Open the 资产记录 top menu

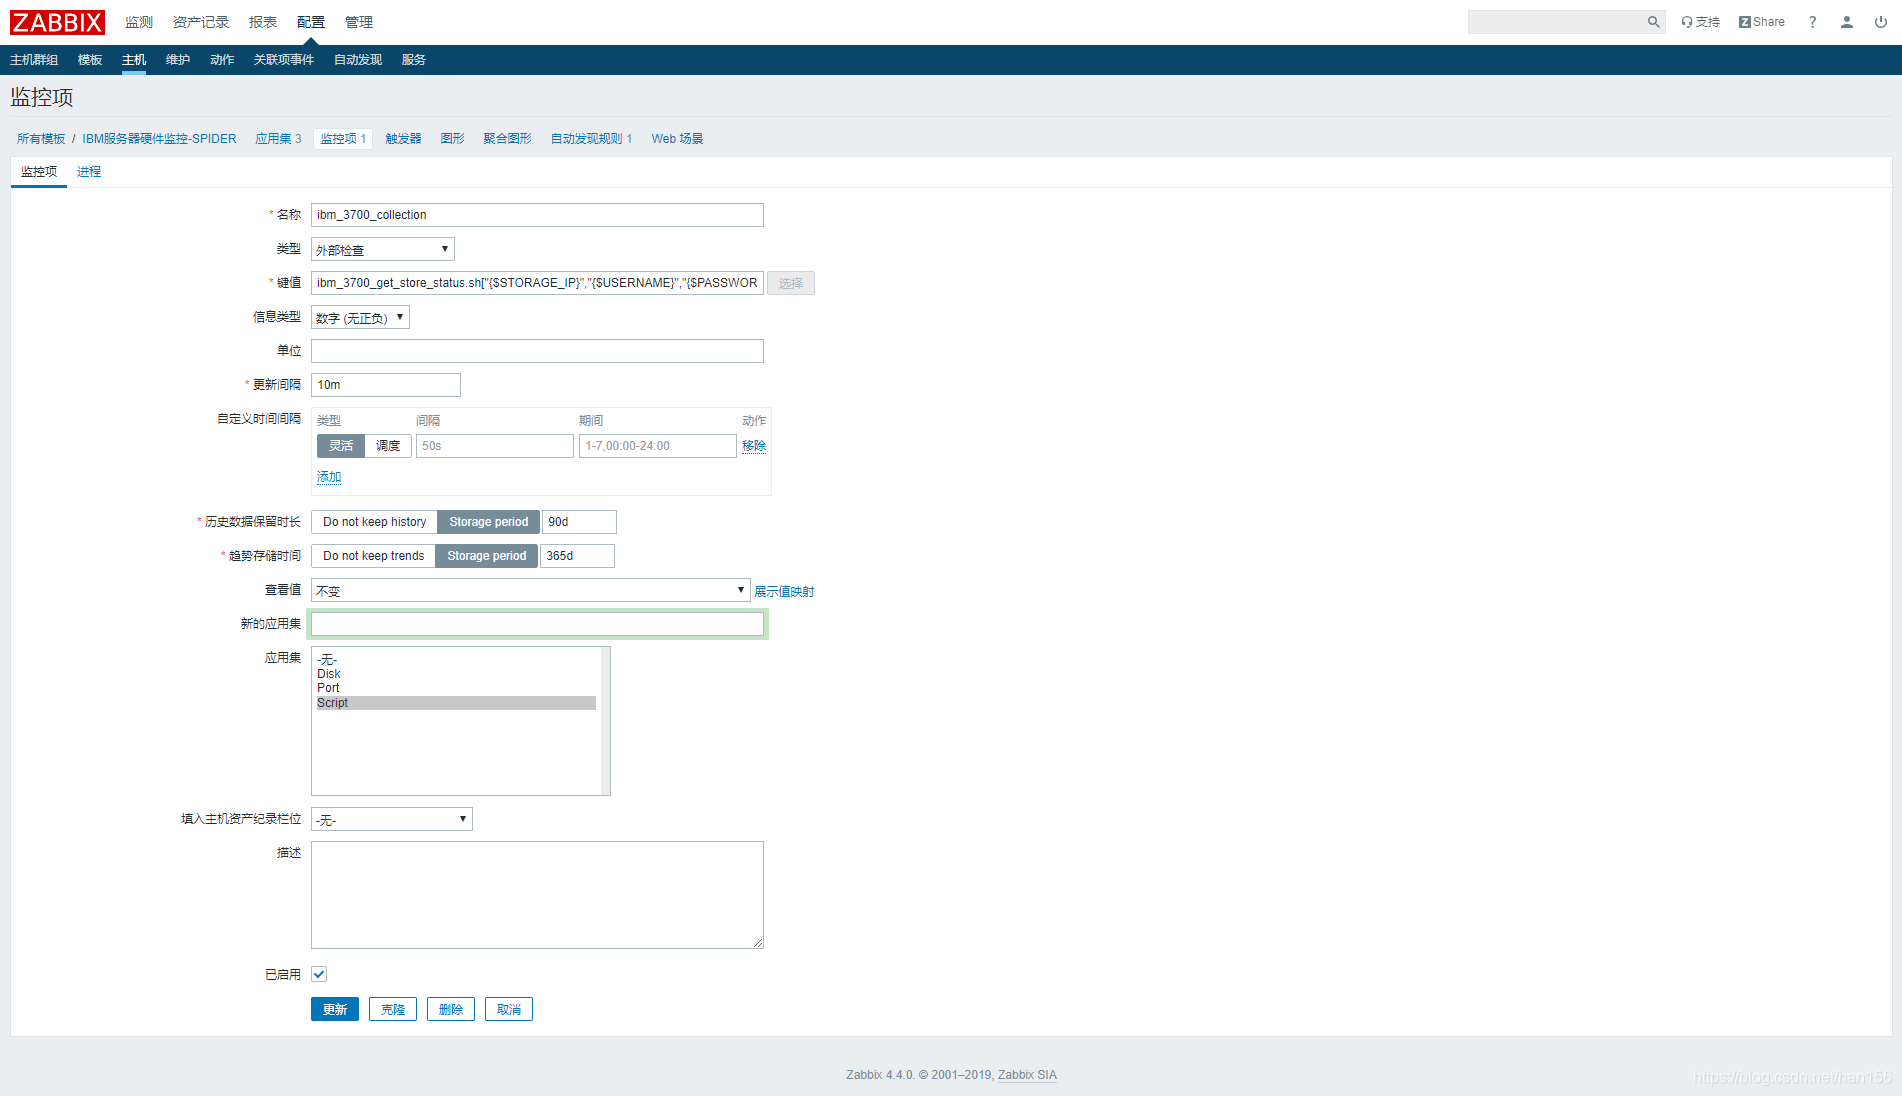[x=201, y=22]
